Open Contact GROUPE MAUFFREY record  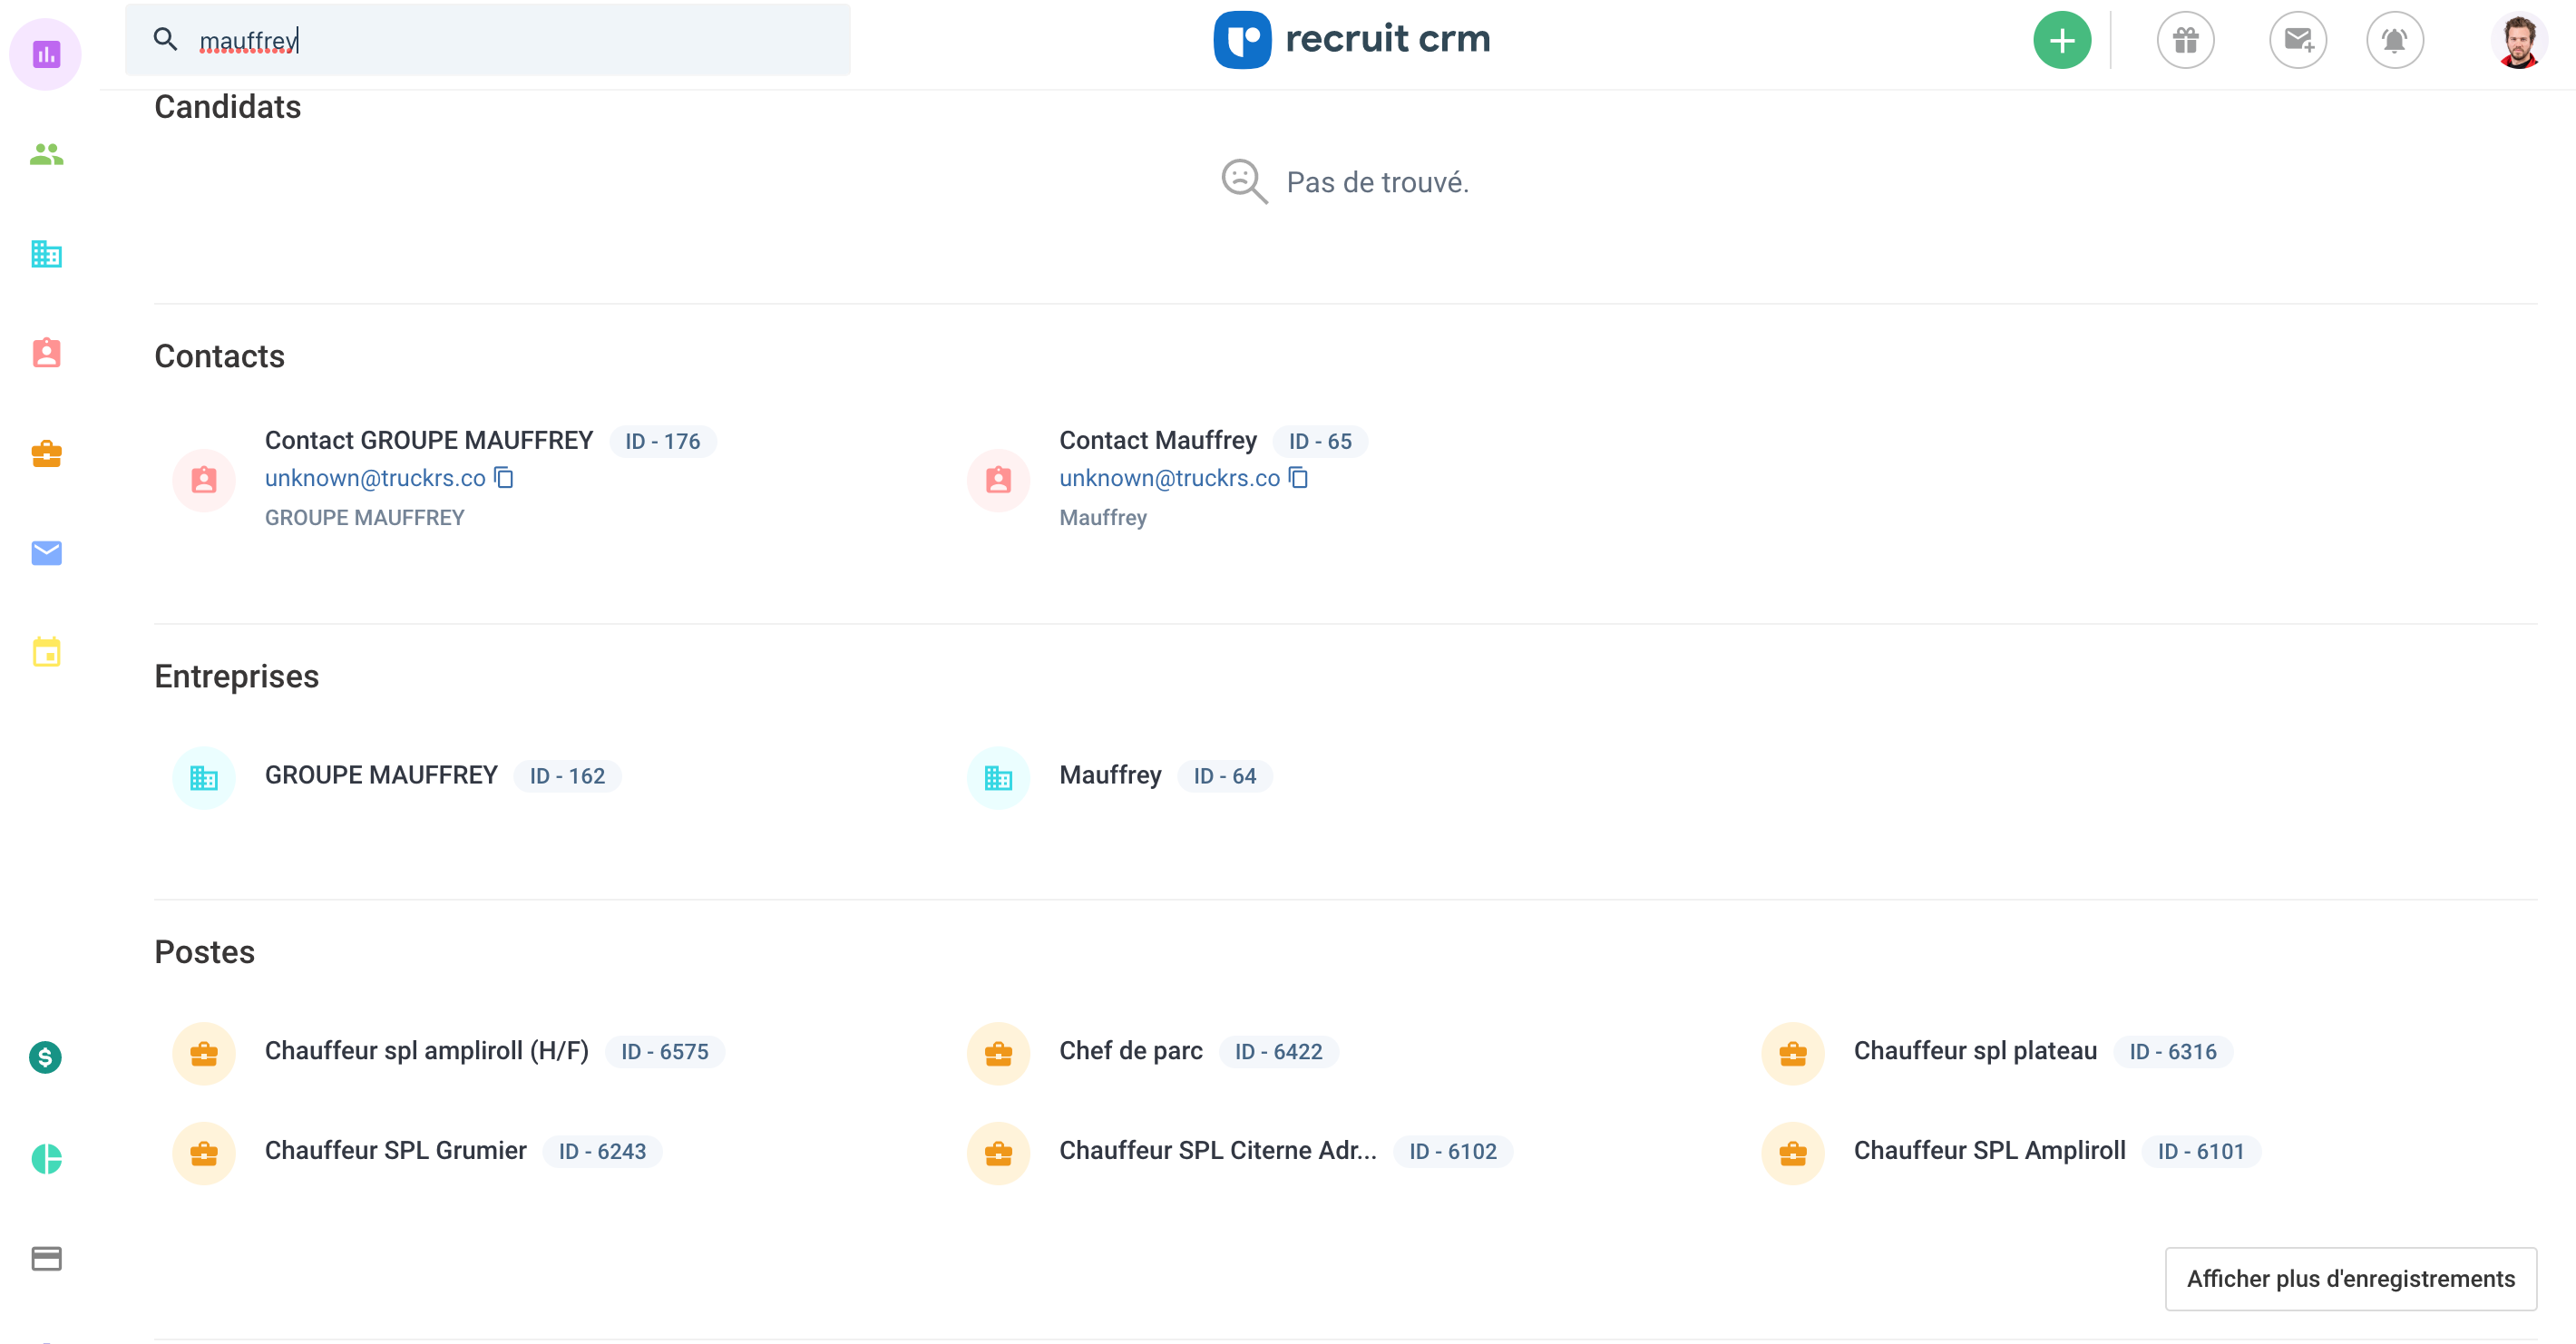tap(429, 440)
